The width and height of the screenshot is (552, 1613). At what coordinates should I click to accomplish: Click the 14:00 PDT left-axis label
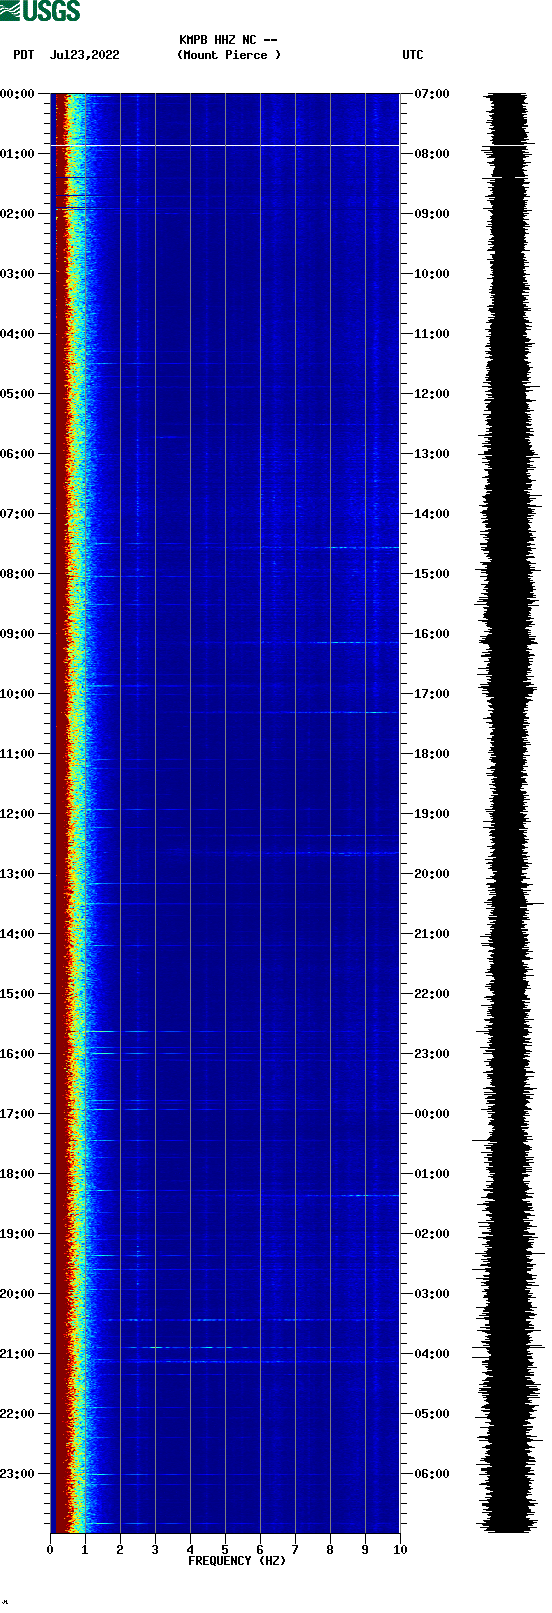[17, 934]
